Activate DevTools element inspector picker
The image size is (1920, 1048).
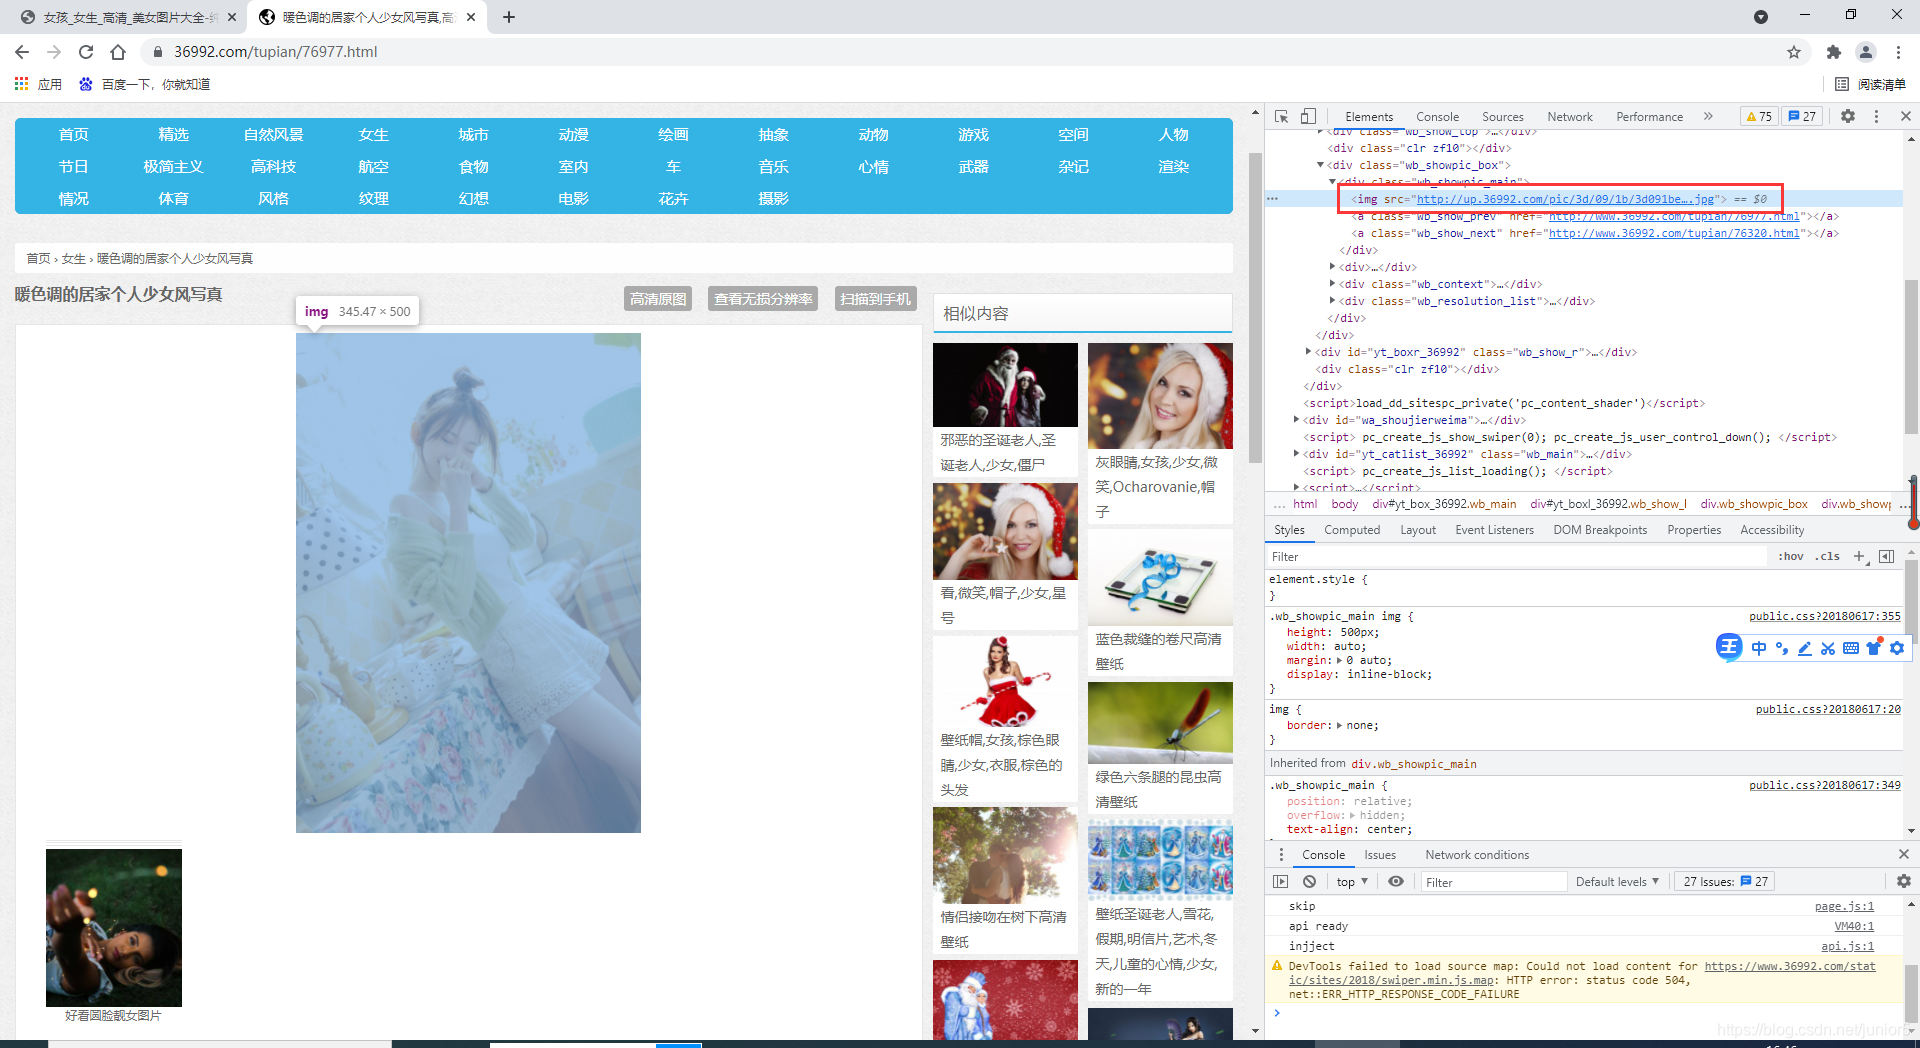click(x=1281, y=117)
